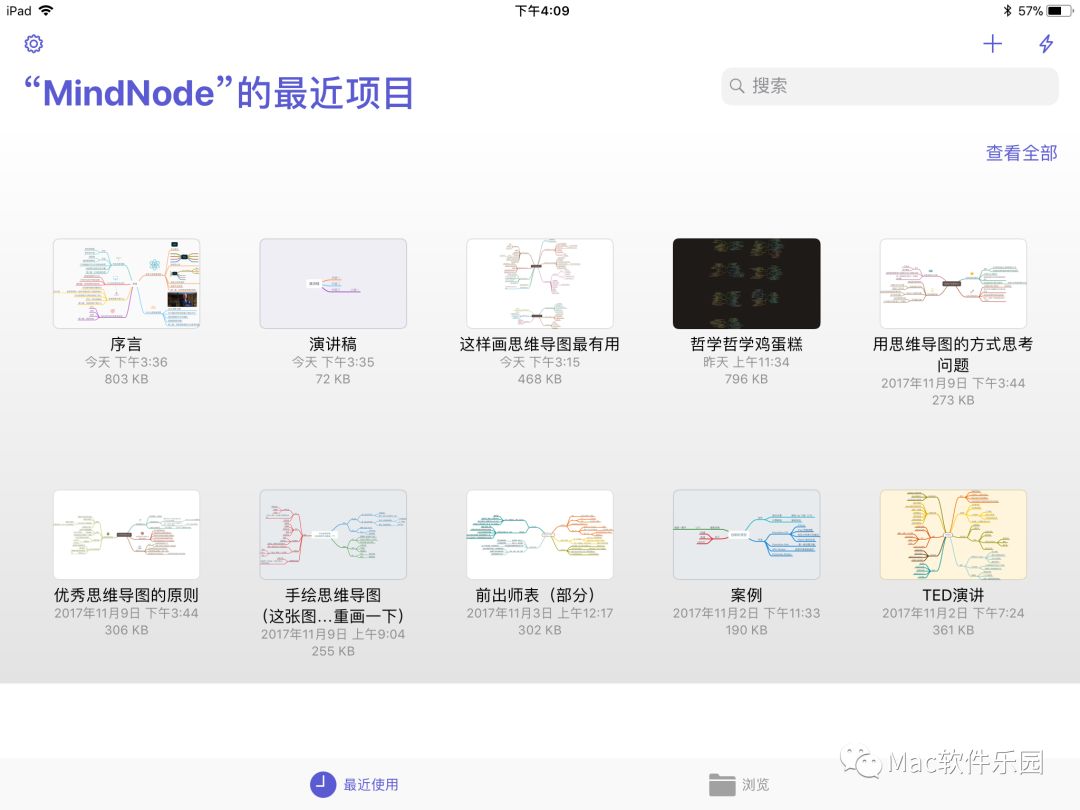Click the 306 KB file size
This screenshot has height=810, width=1080.
click(126, 630)
